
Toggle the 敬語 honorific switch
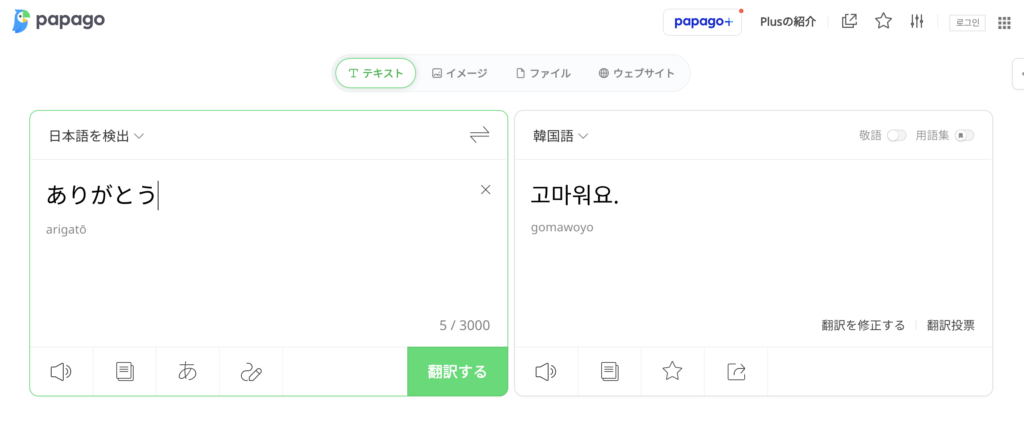896,136
